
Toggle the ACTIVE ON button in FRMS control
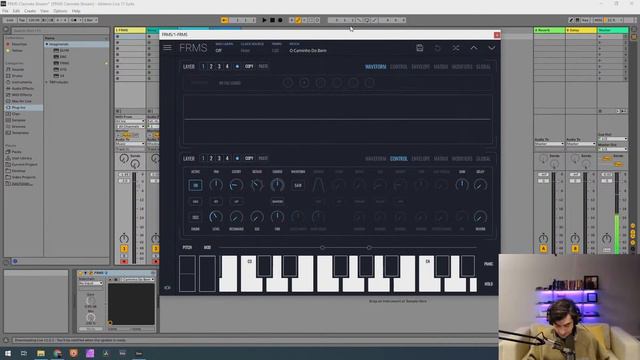click(196, 185)
